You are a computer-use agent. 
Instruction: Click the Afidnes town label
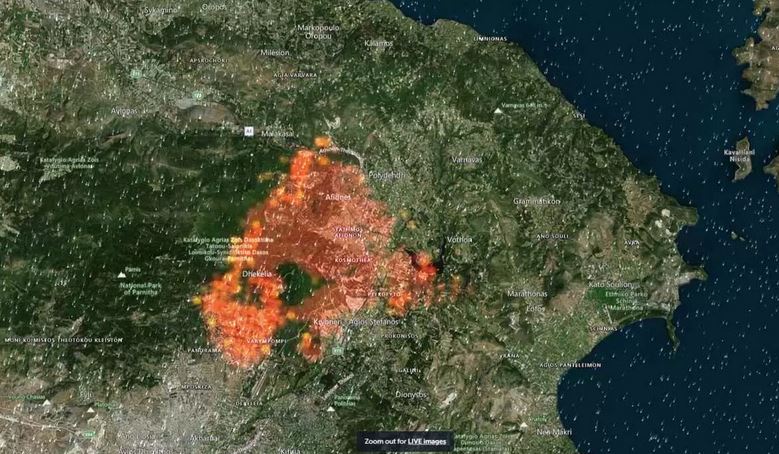point(338,197)
